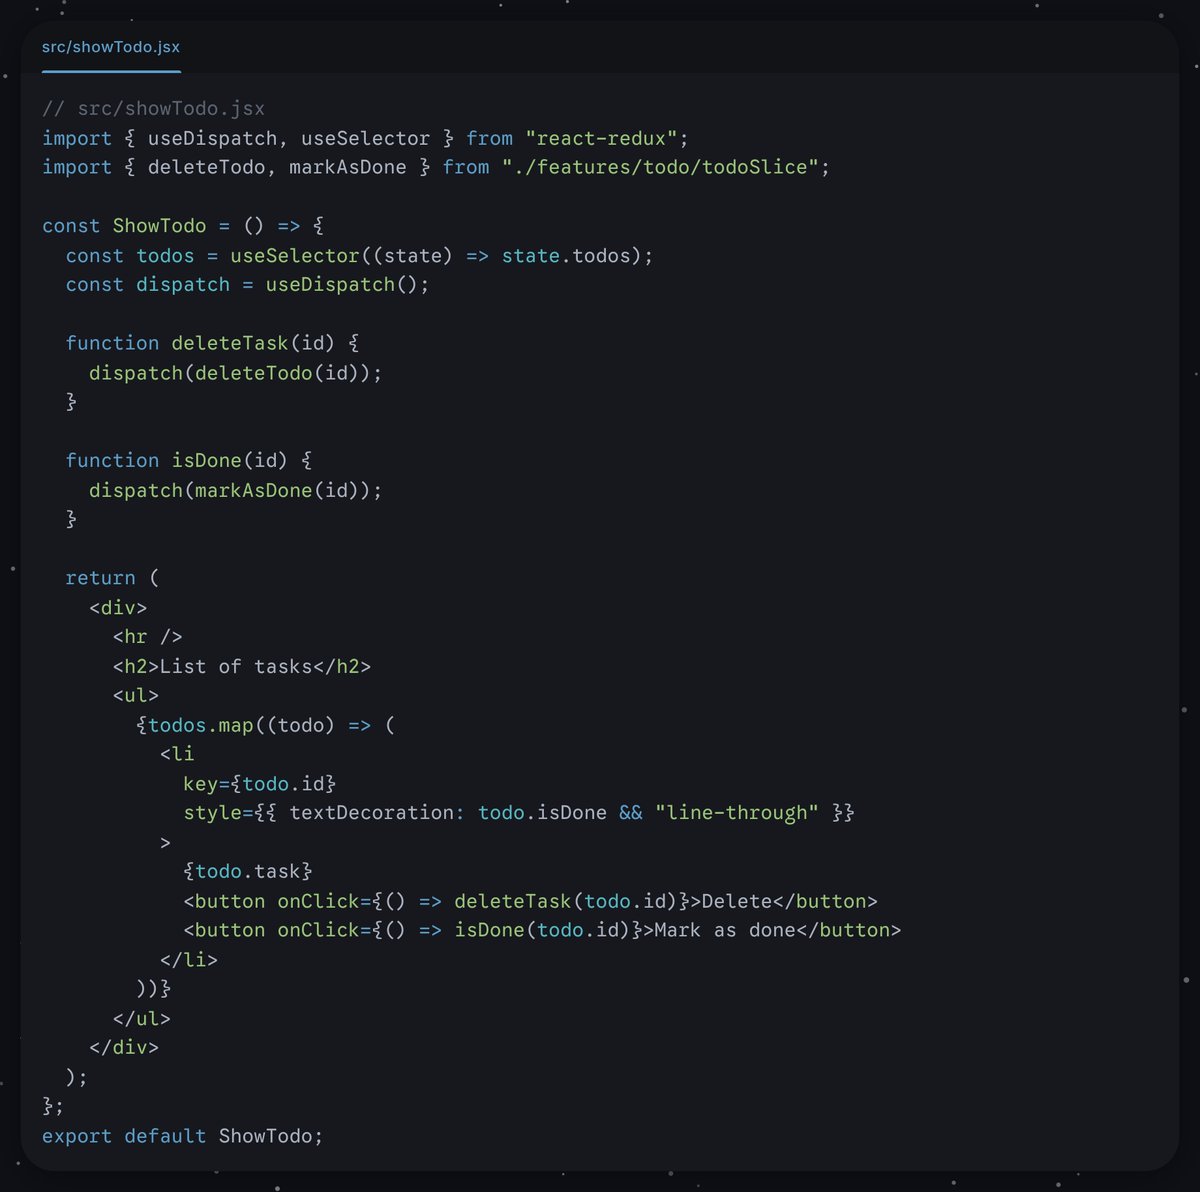The image size is (1200, 1192).
Task: Click the 'dispatch(markAsDone(id));' line
Action: (236, 490)
